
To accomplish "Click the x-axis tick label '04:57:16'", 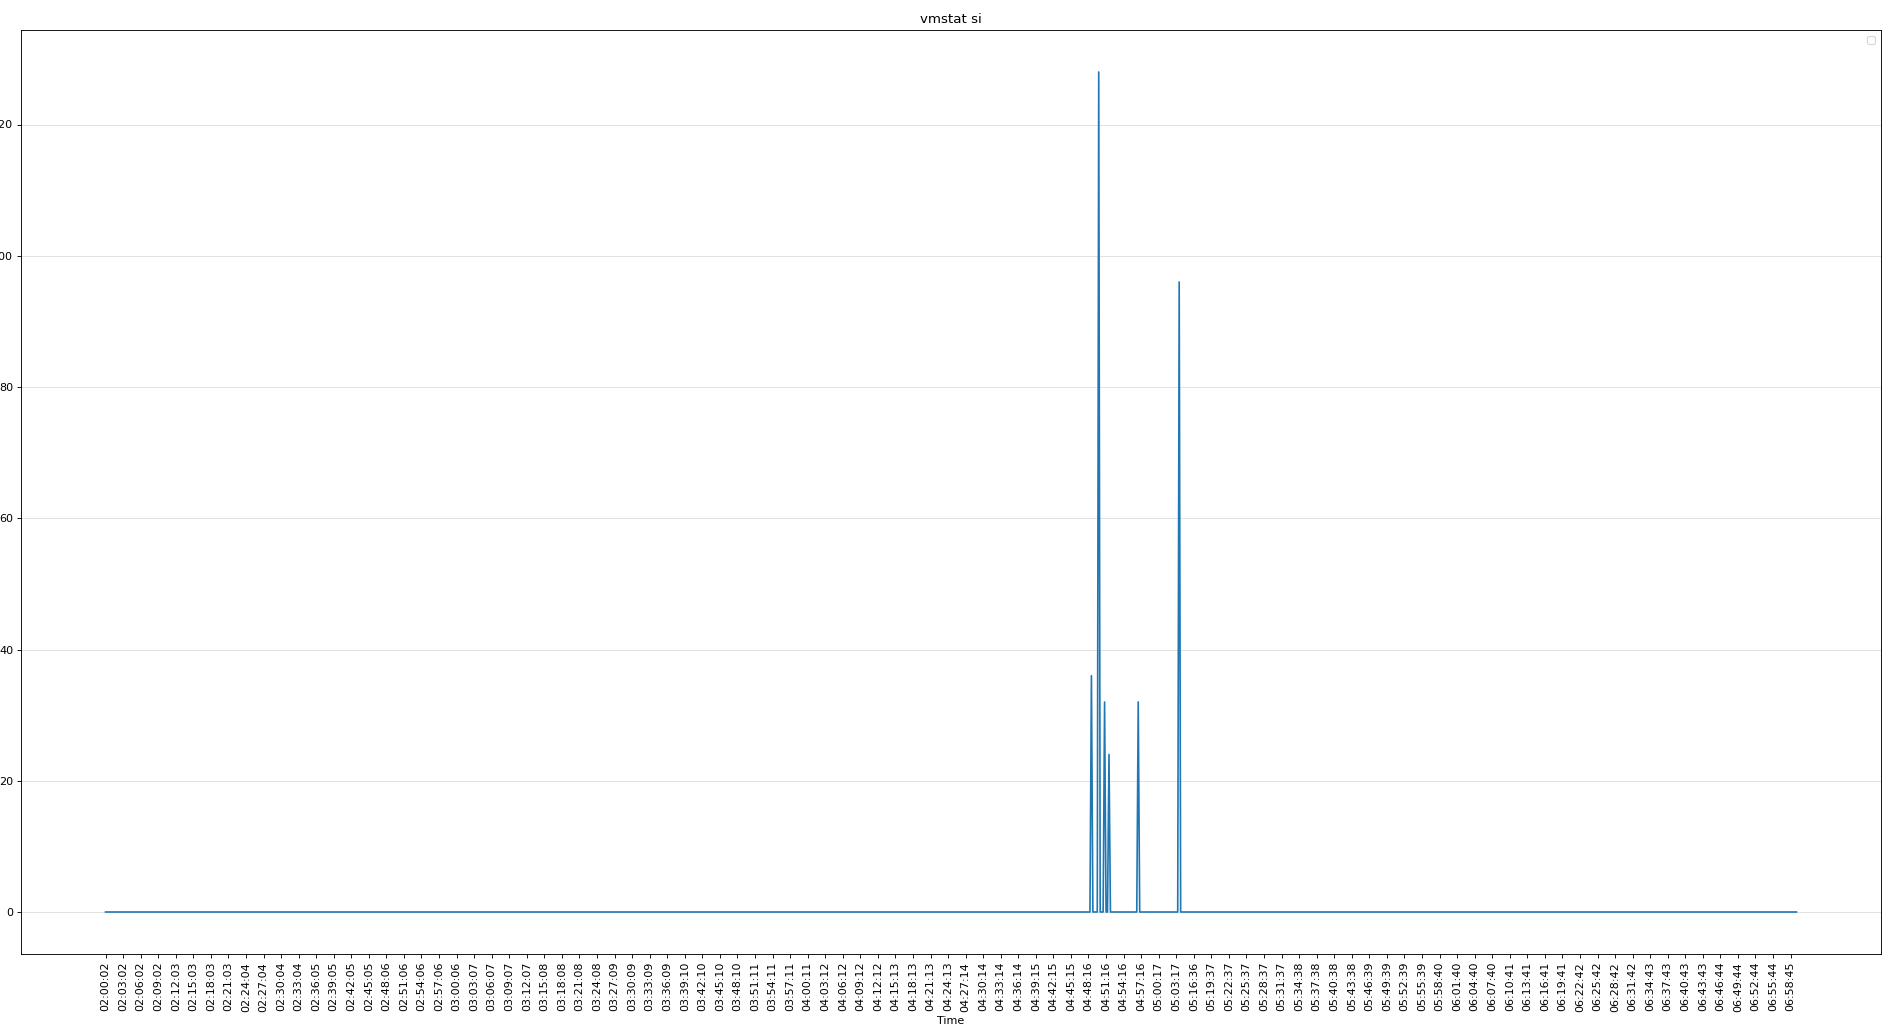I will [1140, 988].
